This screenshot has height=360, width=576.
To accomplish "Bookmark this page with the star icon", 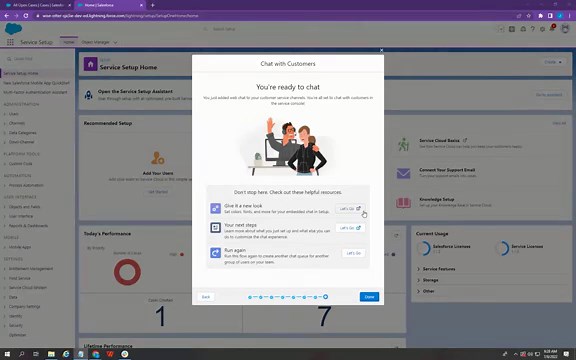I will coord(529,16).
